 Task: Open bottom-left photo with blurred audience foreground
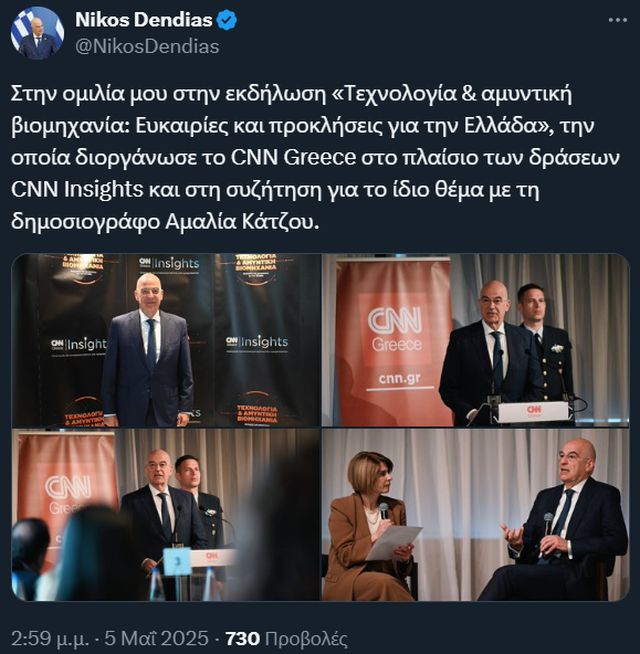[166, 515]
